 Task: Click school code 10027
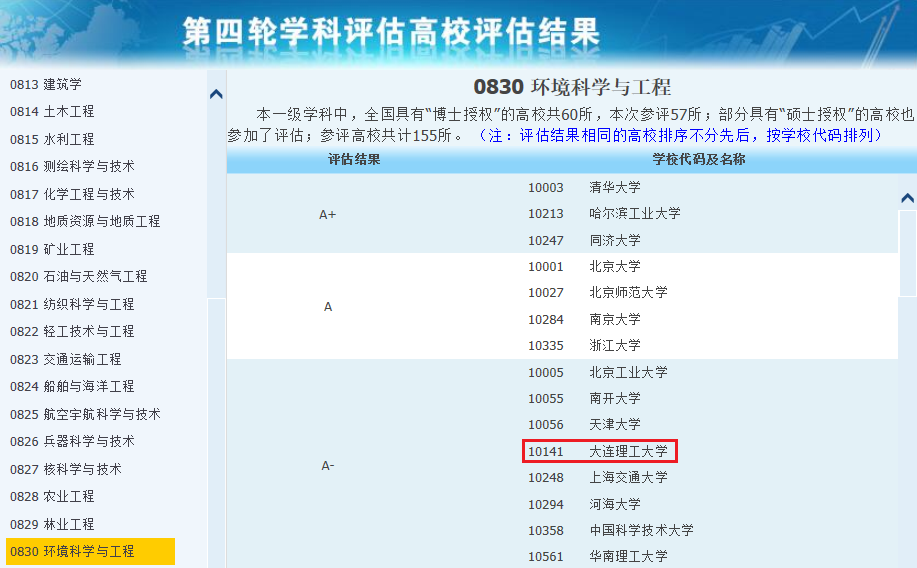click(546, 292)
